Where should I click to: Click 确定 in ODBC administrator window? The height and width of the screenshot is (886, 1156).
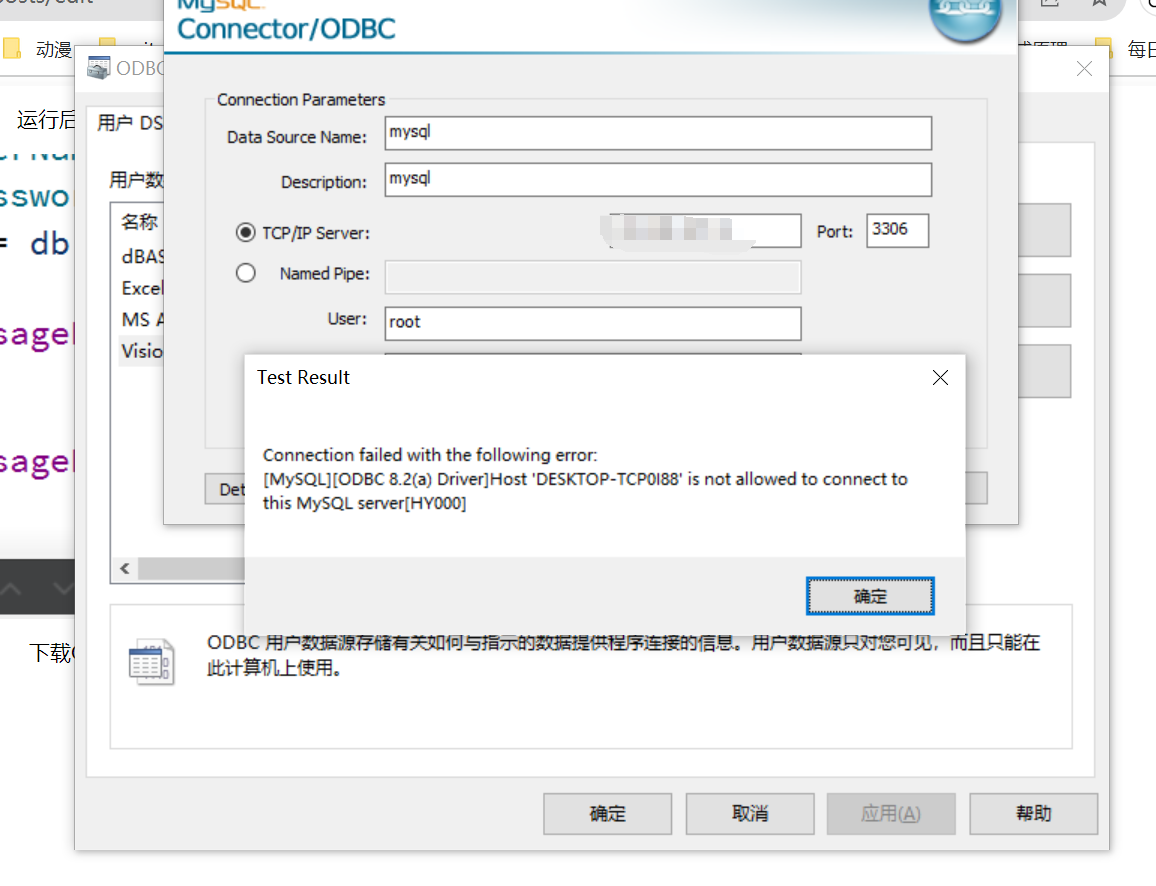click(x=607, y=814)
